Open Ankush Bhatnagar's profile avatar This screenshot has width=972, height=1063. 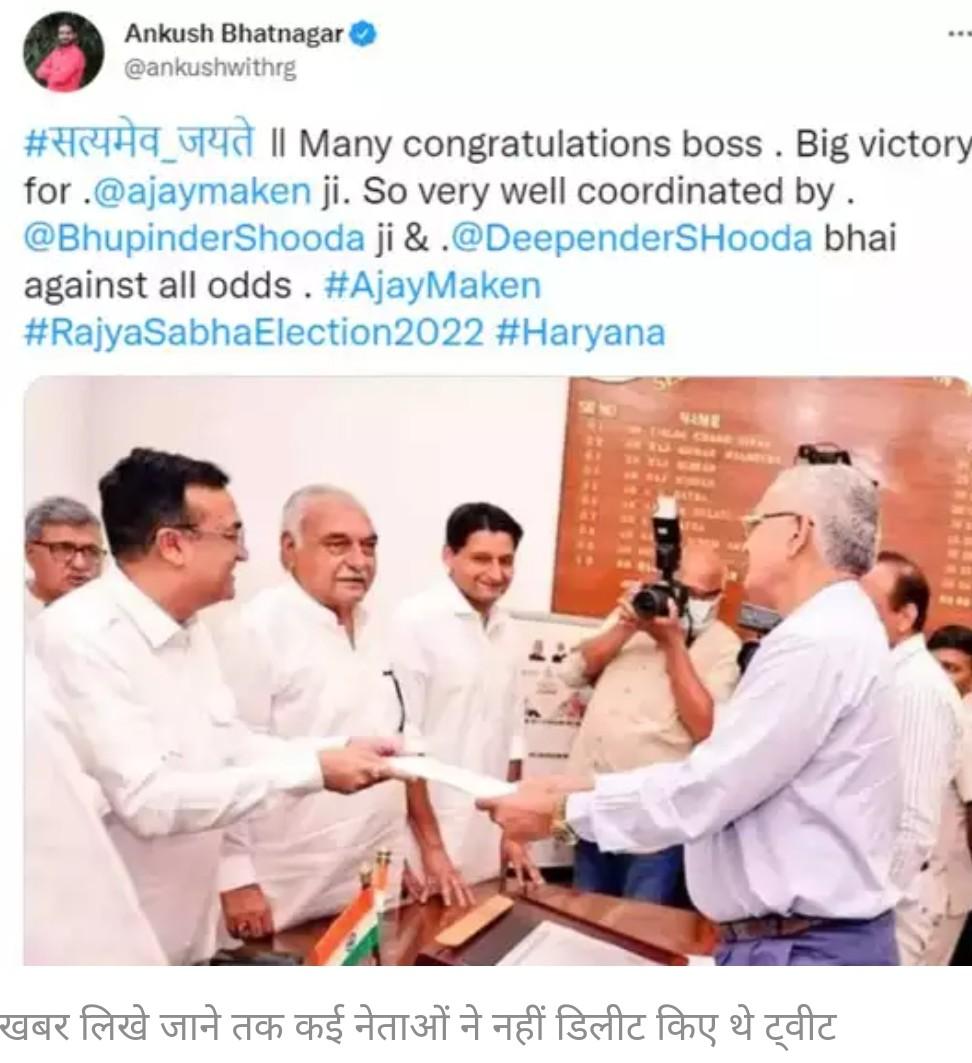coord(63,52)
